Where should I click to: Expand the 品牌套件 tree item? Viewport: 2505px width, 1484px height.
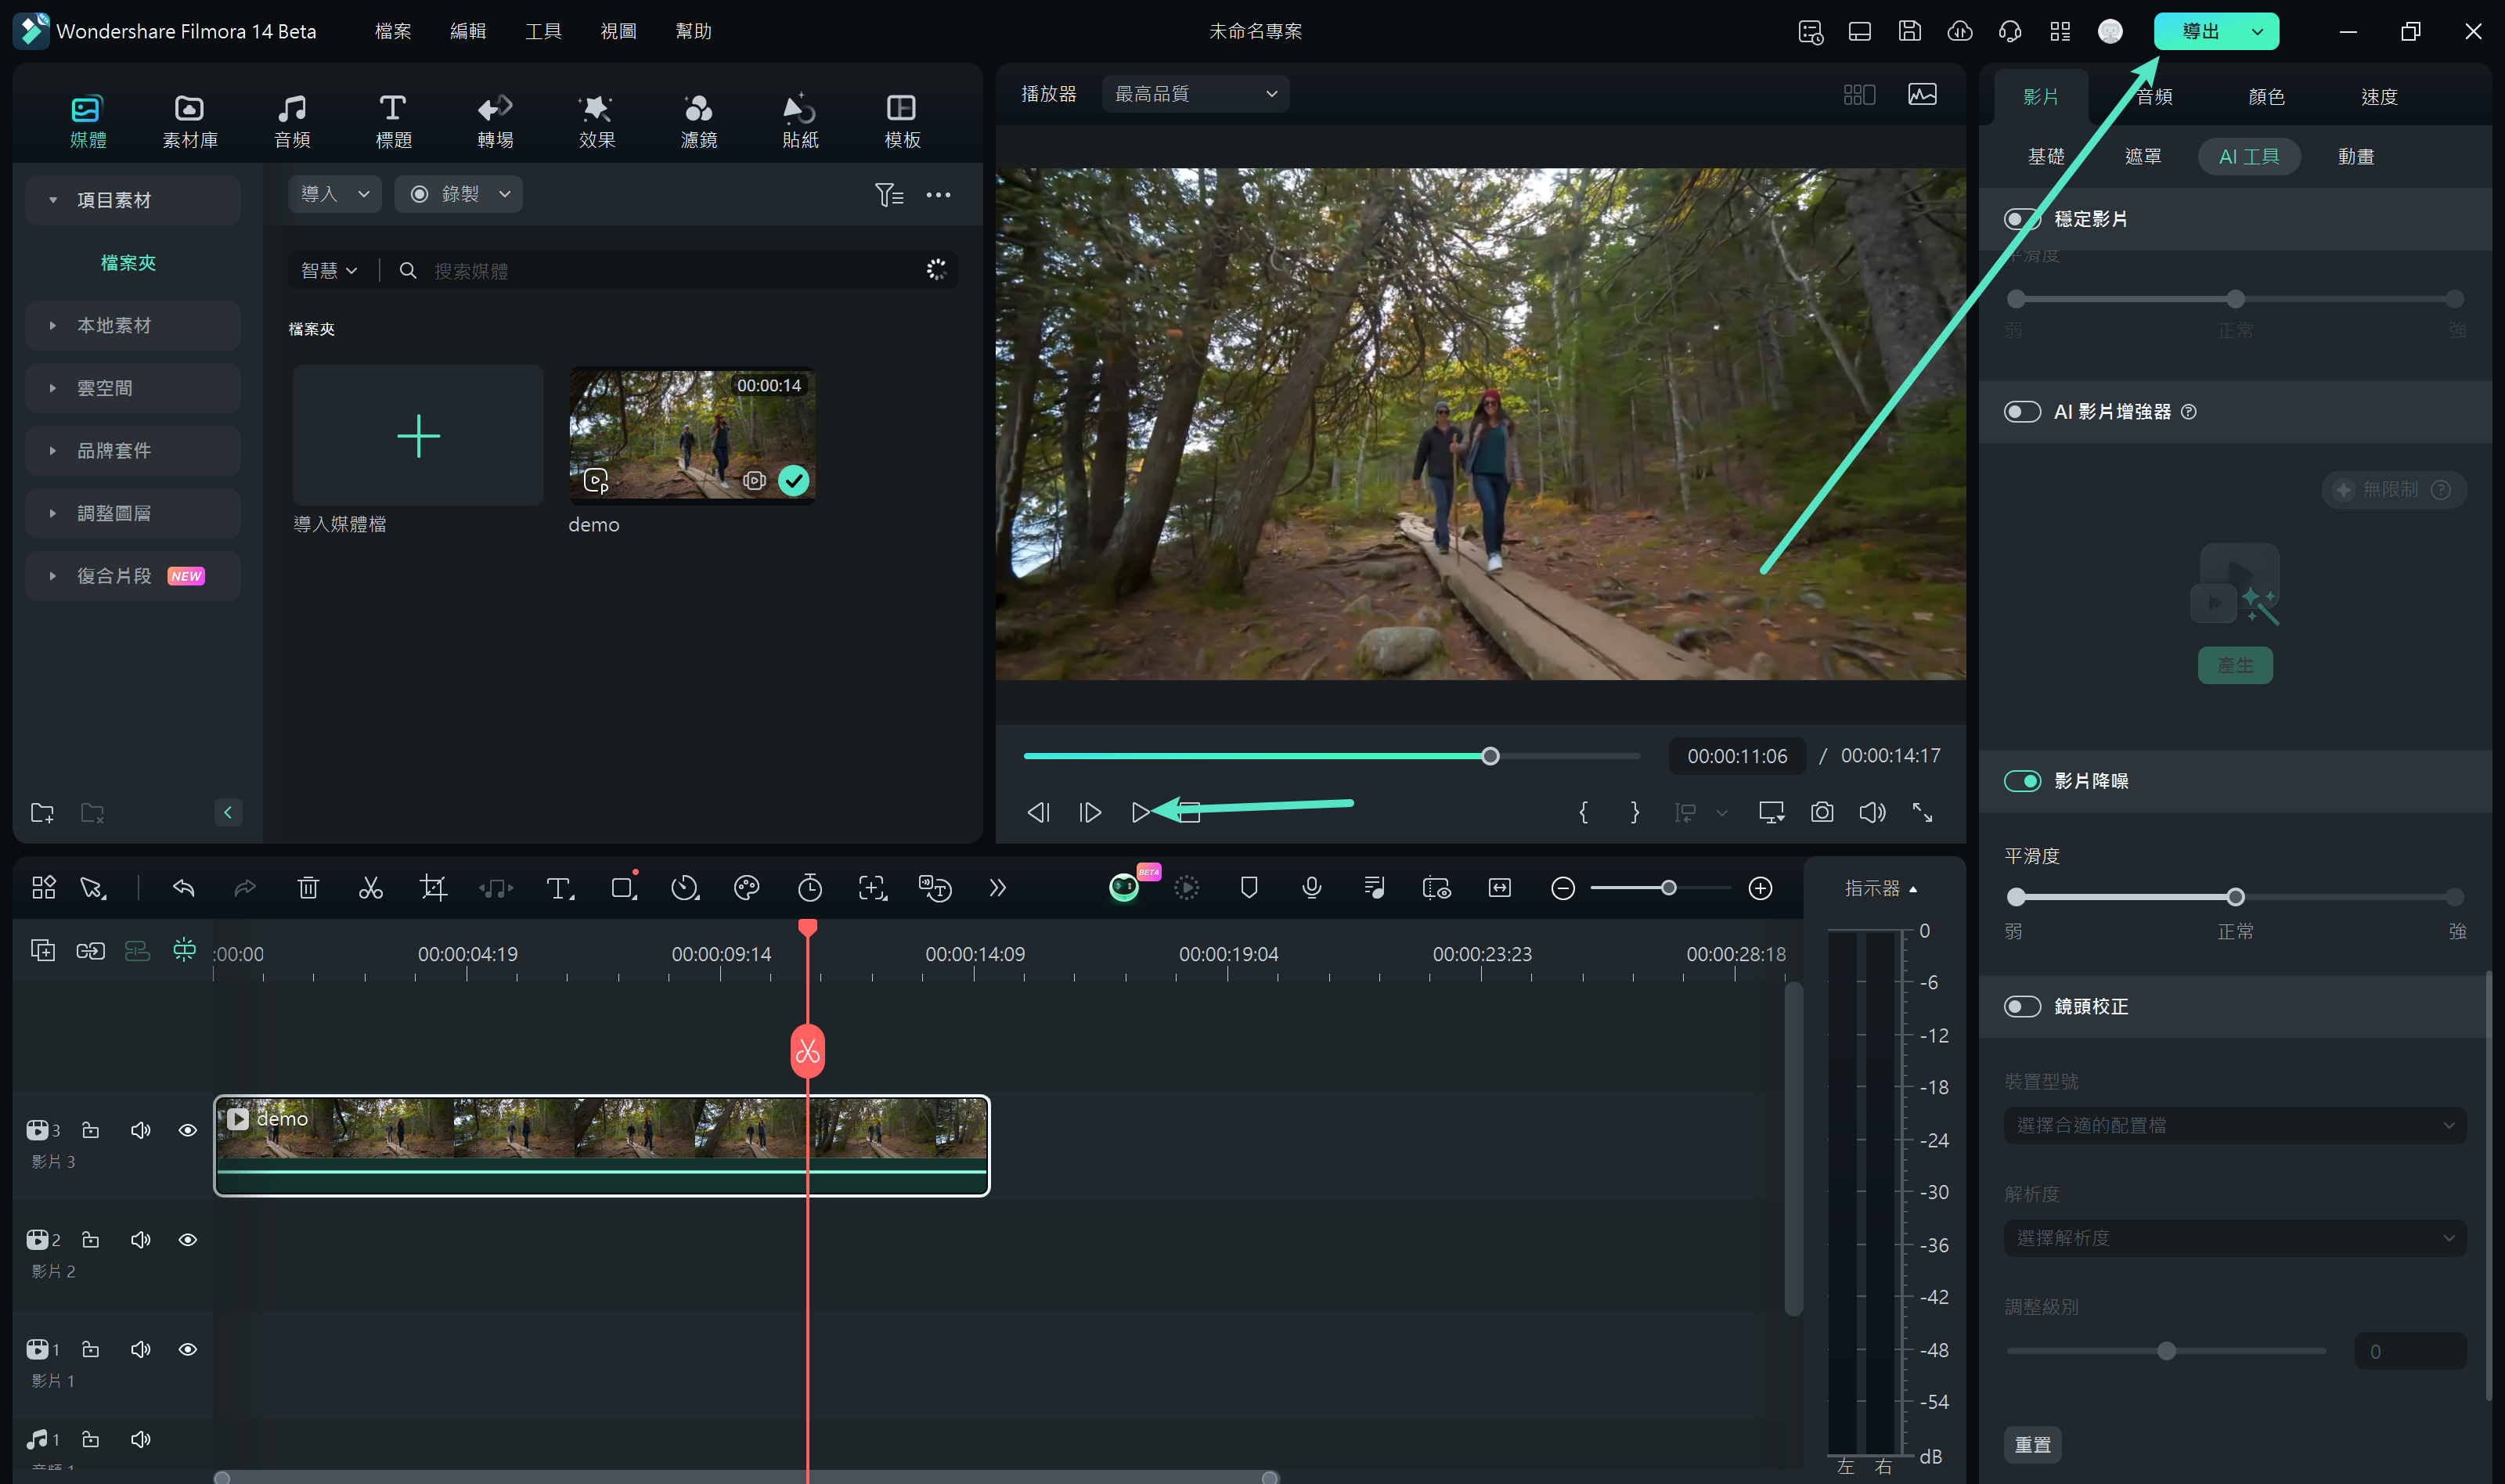(132, 451)
